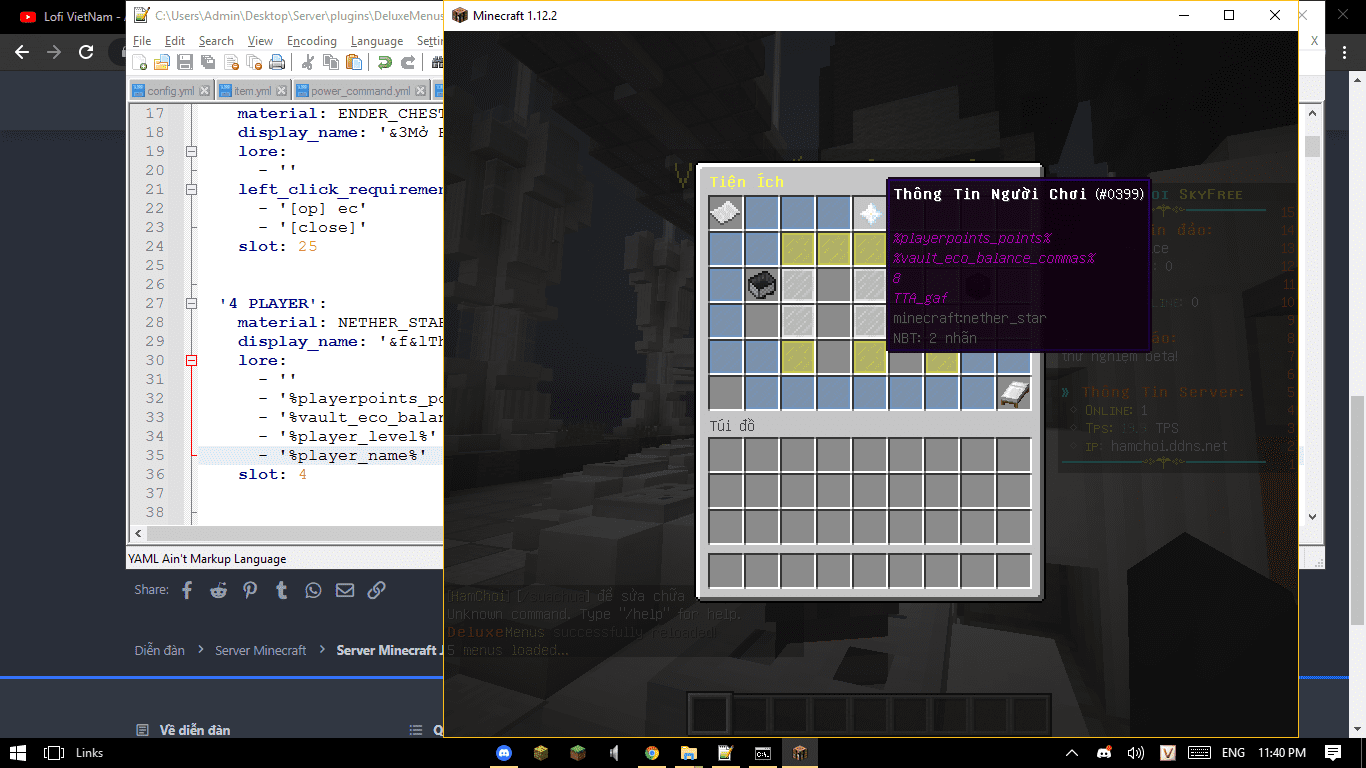Share via the Reddit icon

218,590
